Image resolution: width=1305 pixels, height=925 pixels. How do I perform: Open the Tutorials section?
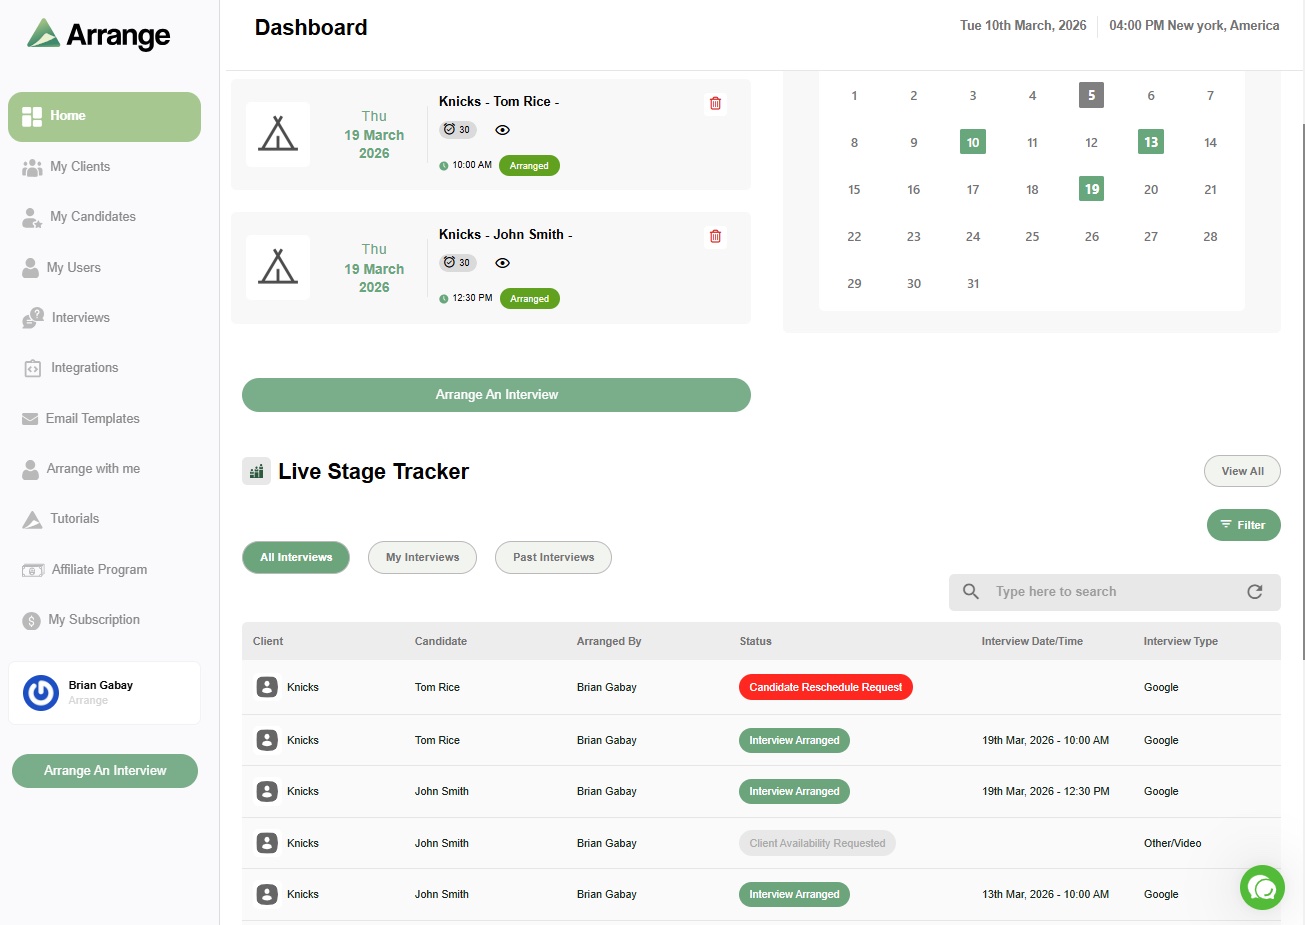[75, 519]
